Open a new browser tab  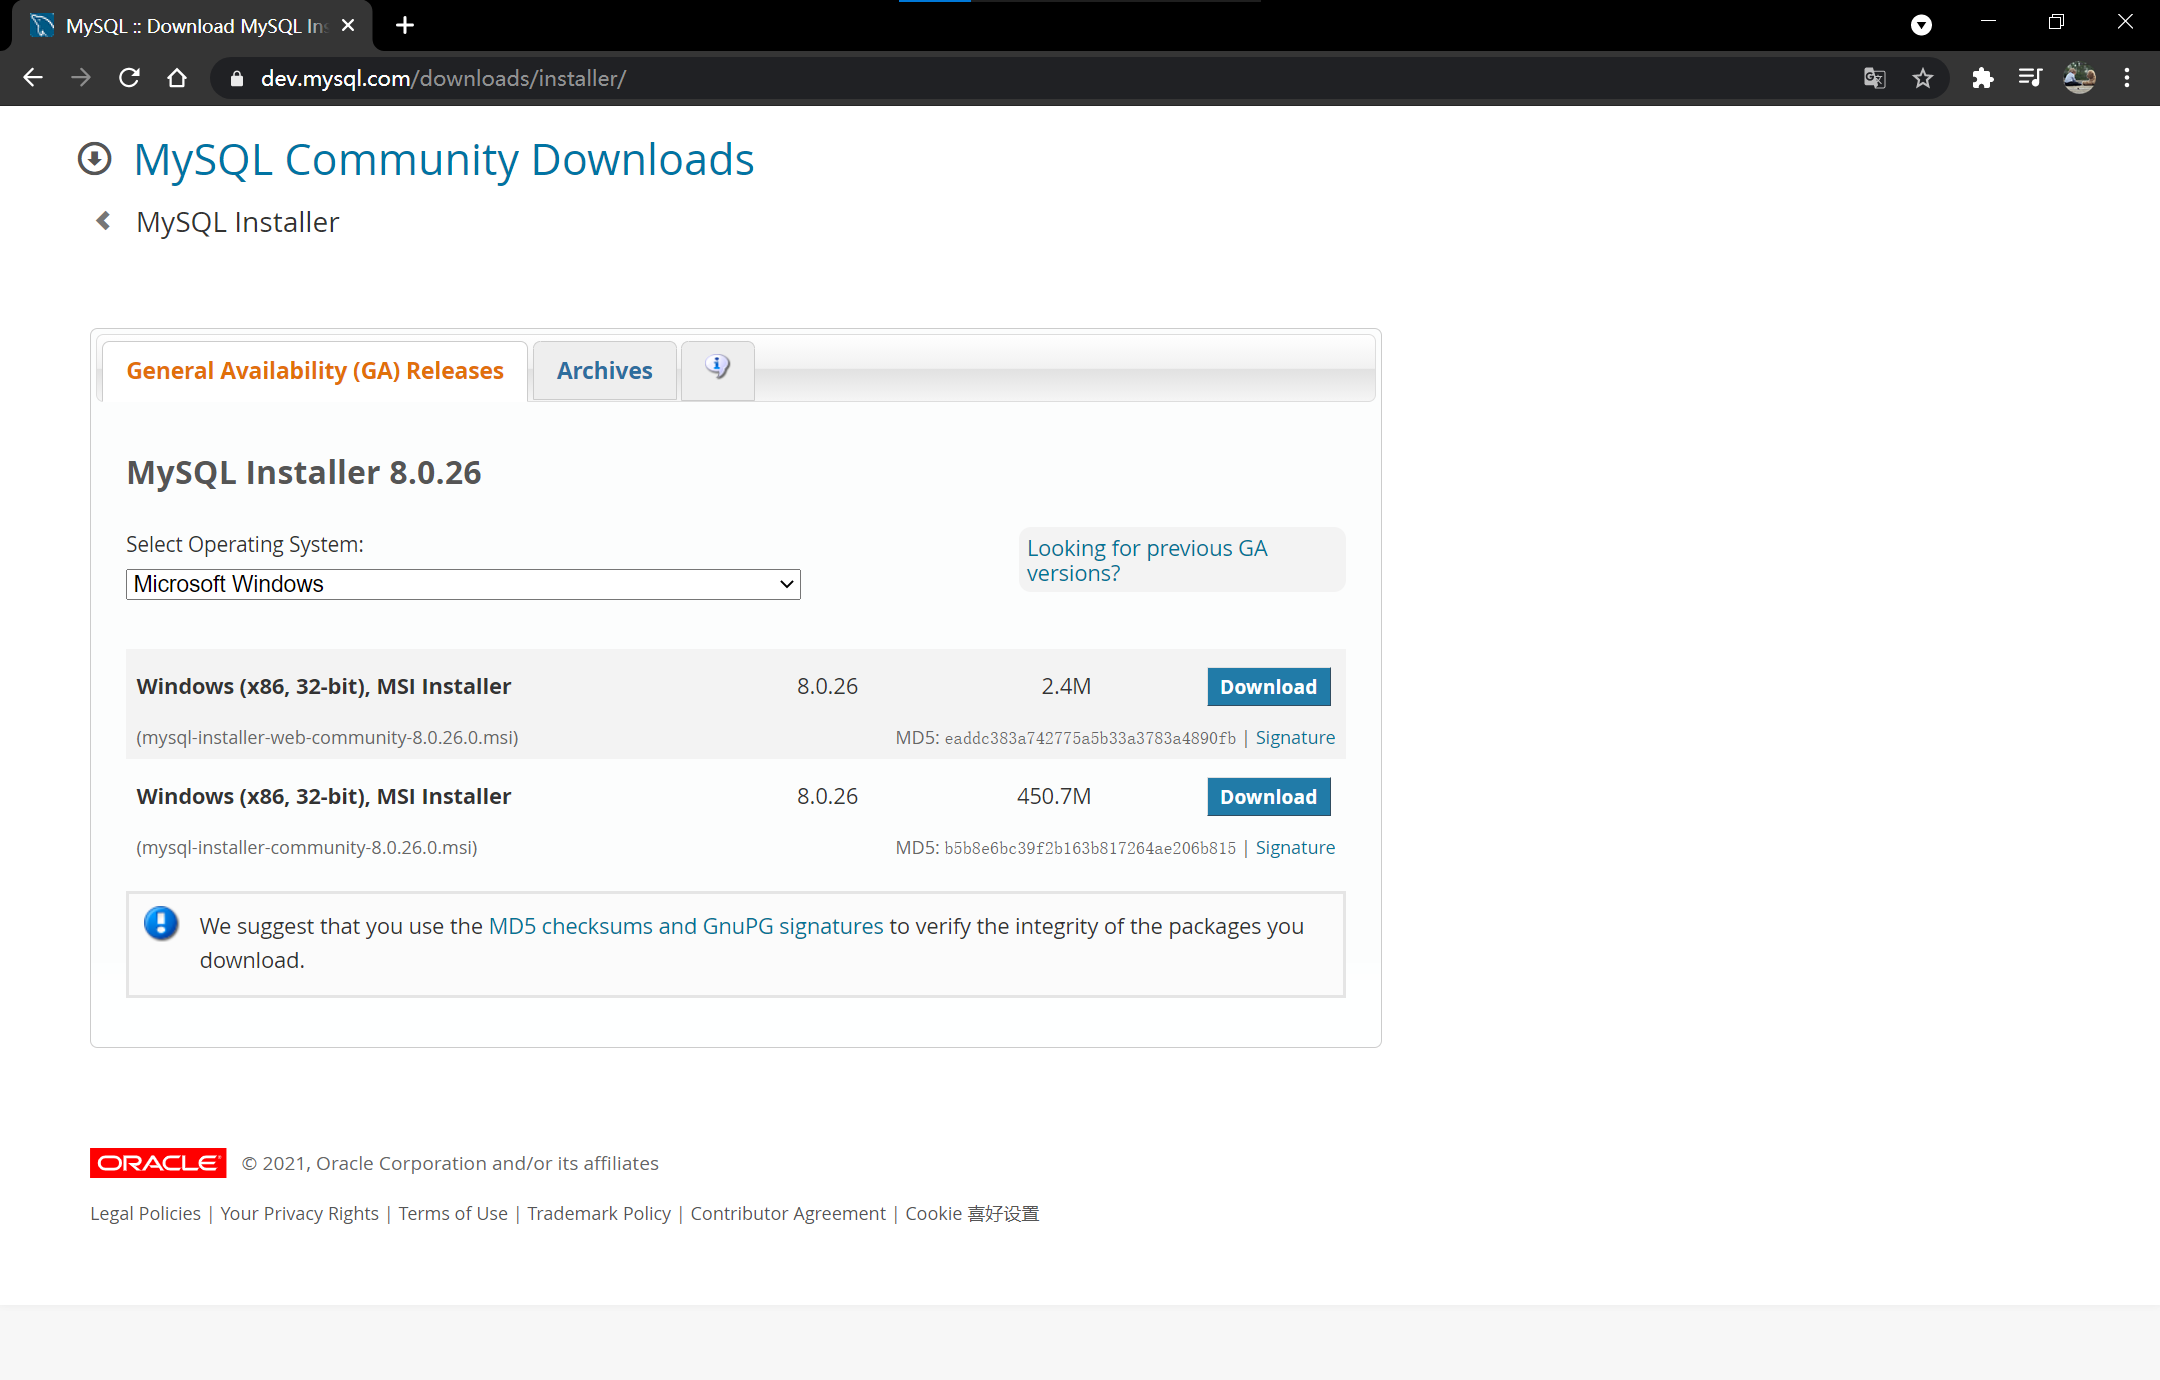405,25
